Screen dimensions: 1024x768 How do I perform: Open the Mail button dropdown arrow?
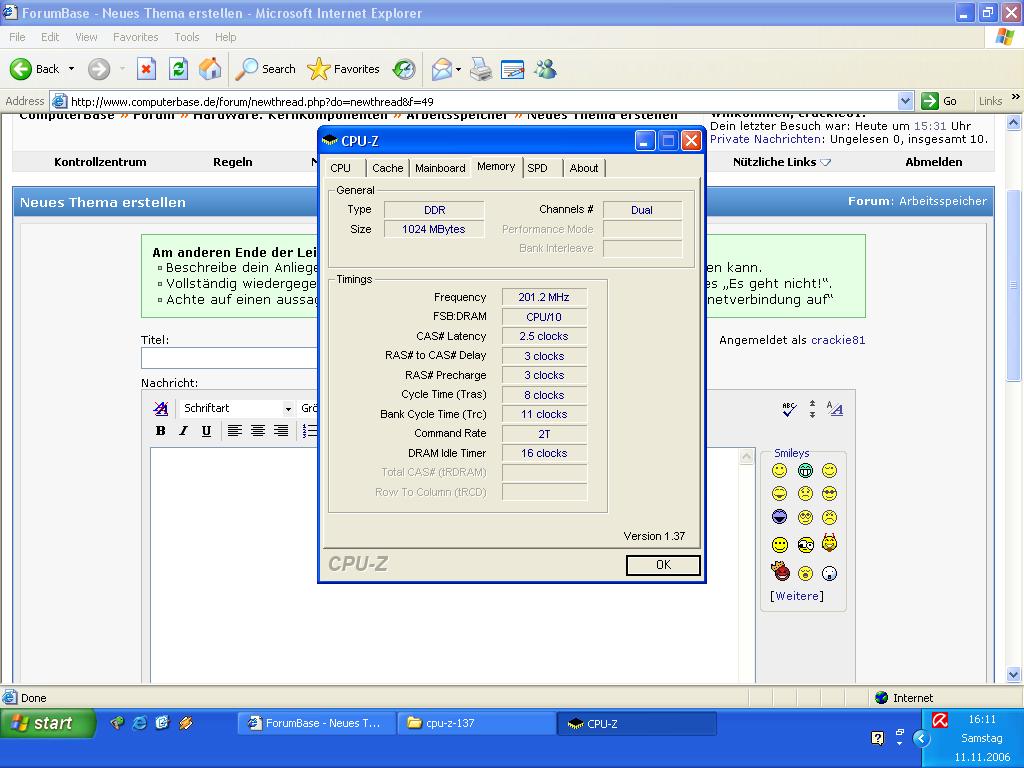[x=458, y=69]
